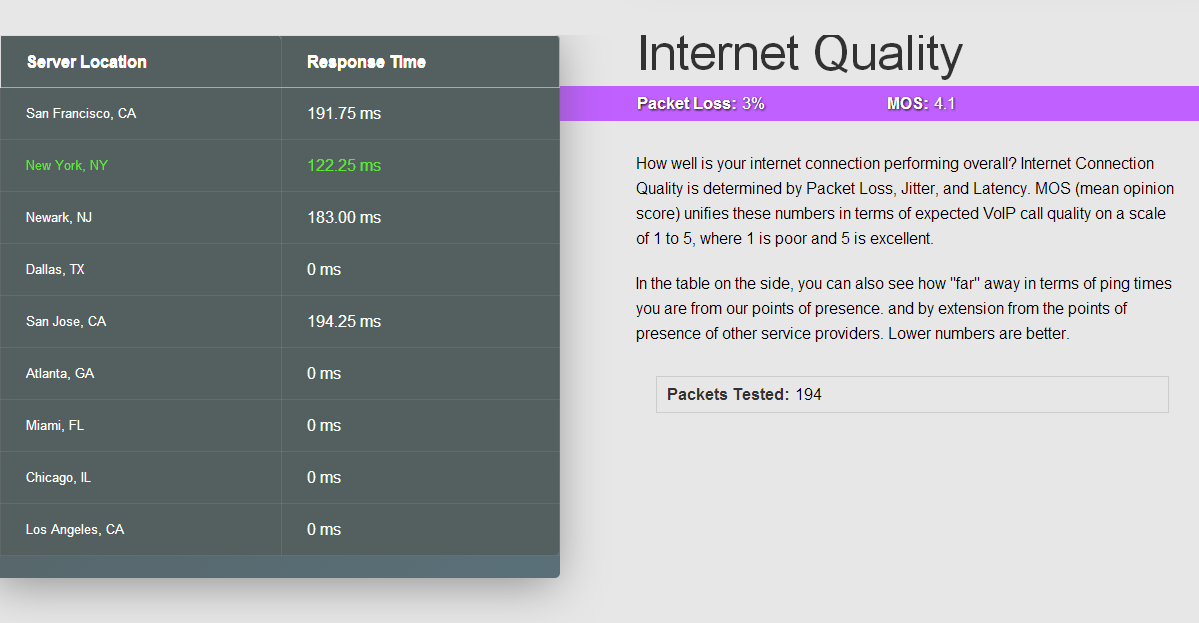Click the MOS 4.1 score label
Screen dimensions: 1199x623
tap(921, 103)
